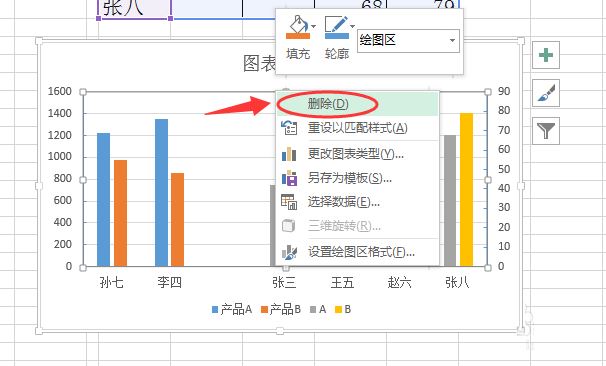Click the green plus Chart Elements button
This screenshot has width=606, height=366.
[x=546, y=55]
